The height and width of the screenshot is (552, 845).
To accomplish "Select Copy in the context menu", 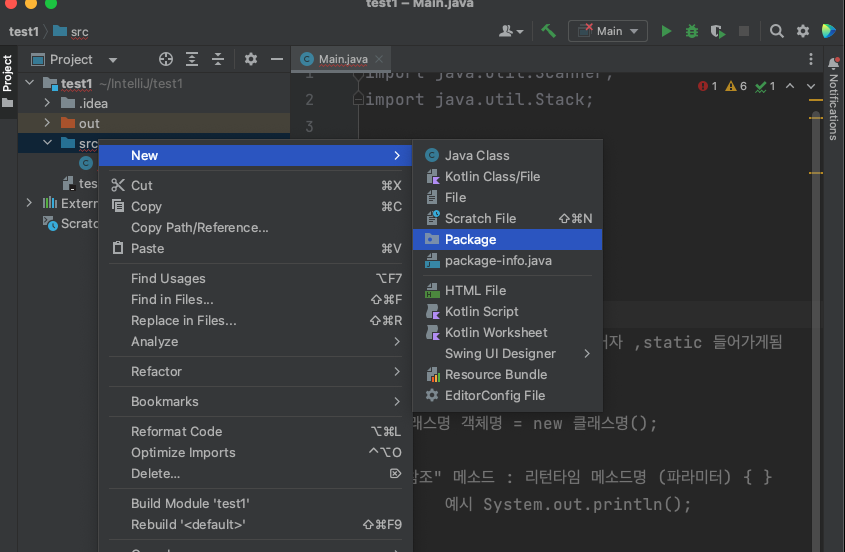I will [x=255, y=206].
